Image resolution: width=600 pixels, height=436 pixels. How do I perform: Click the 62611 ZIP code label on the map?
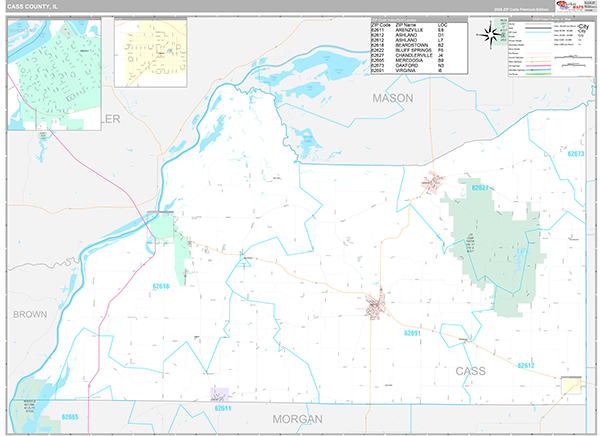(x=223, y=408)
